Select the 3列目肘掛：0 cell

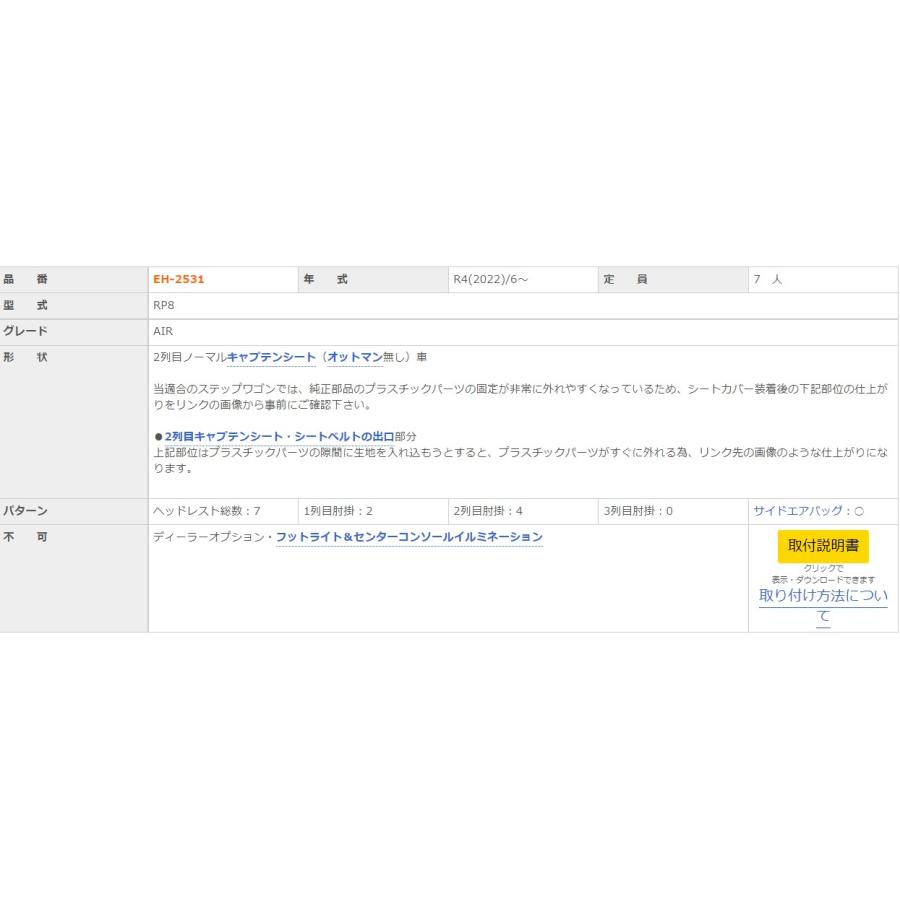pyautogui.click(x=638, y=511)
